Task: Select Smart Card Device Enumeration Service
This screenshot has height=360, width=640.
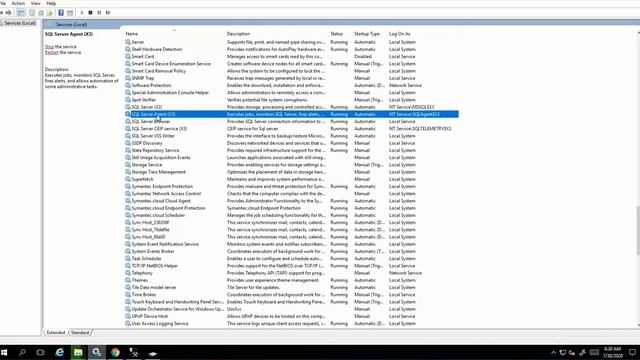Action: (292, 64)
